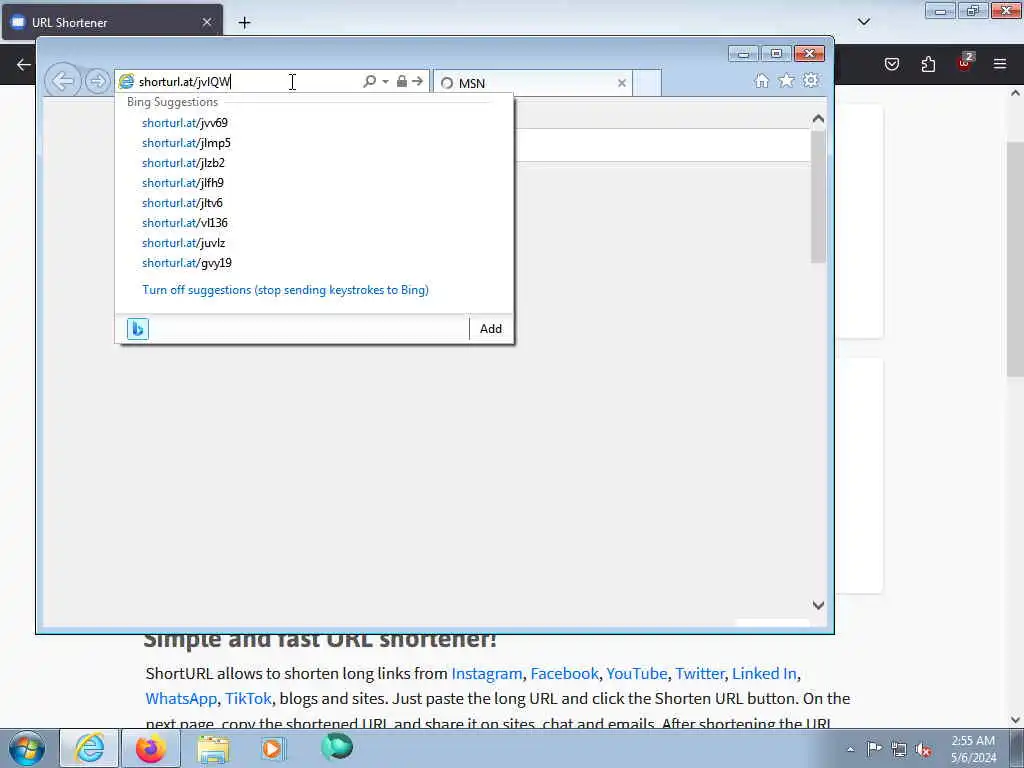
Task: Open the address bar autocomplete dropdown arrow
Action: pyautogui.click(x=385, y=82)
